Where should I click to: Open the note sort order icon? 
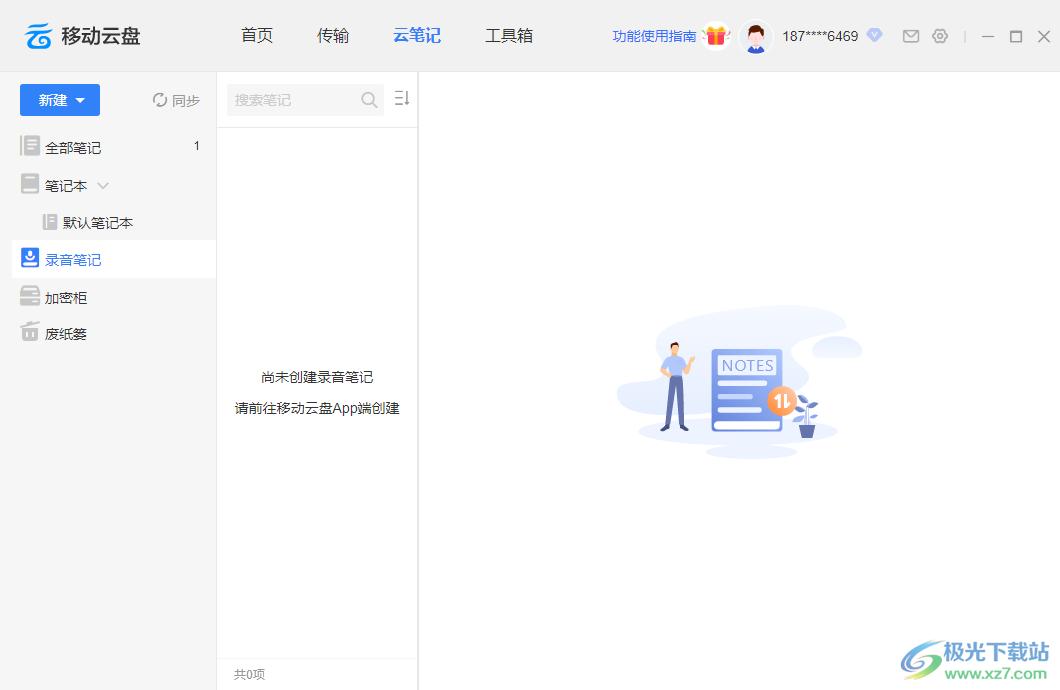pos(402,98)
